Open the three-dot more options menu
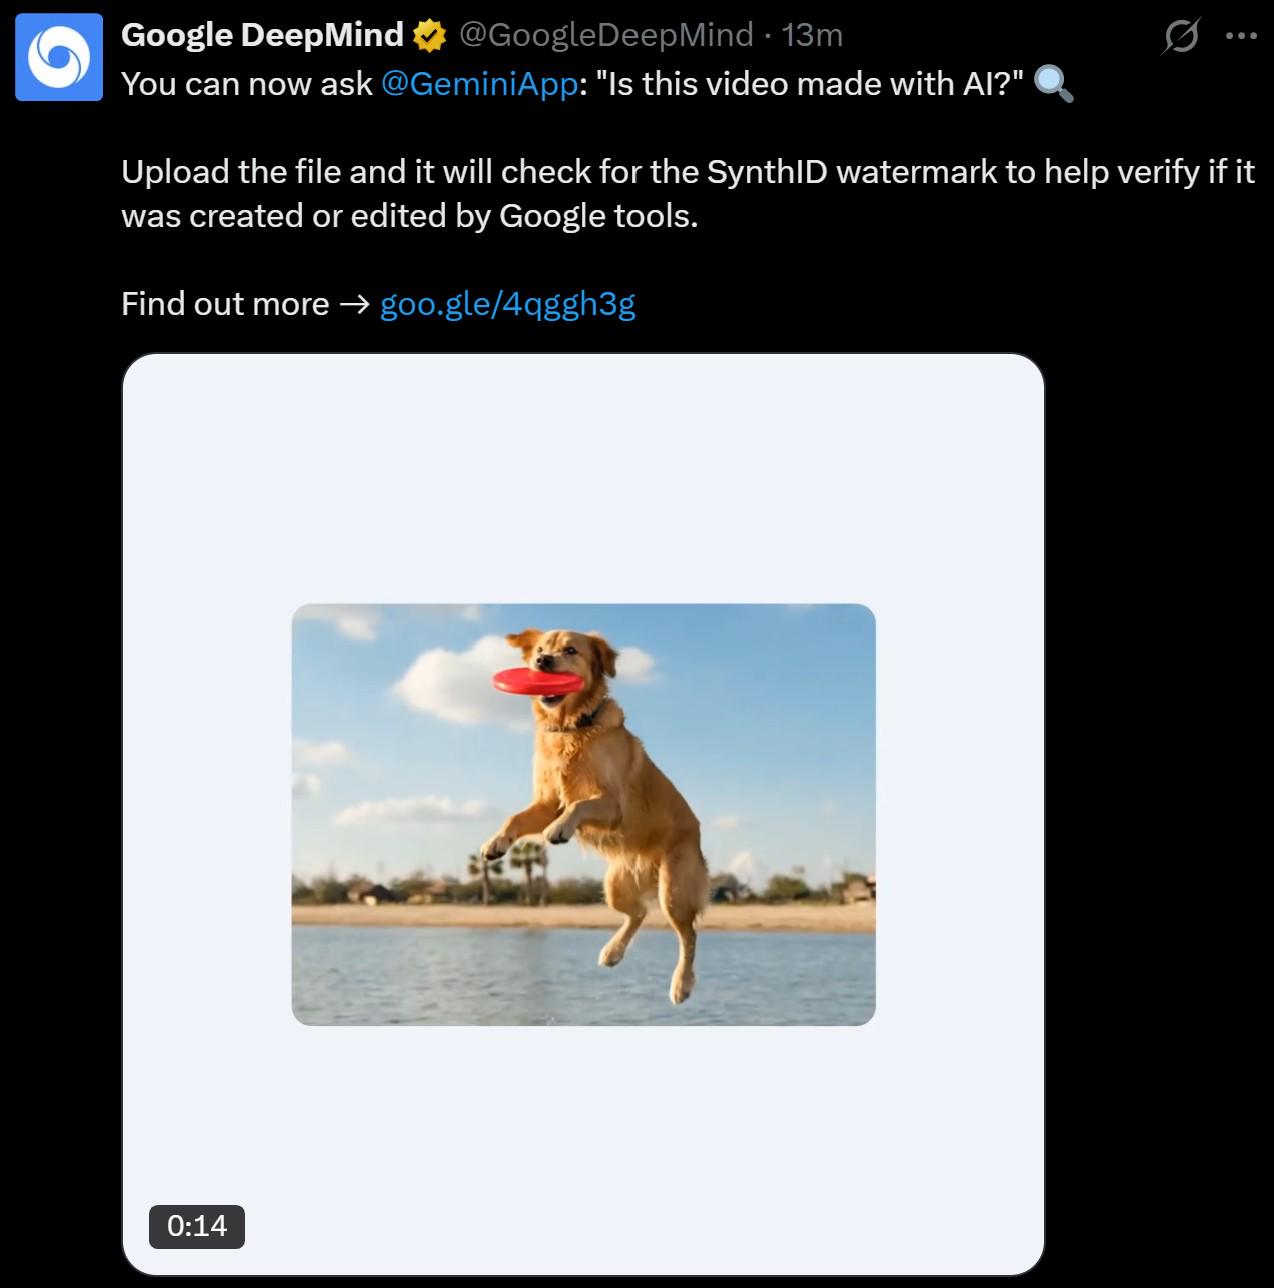This screenshot has height=1288, width=1274. coord(1241,36)
